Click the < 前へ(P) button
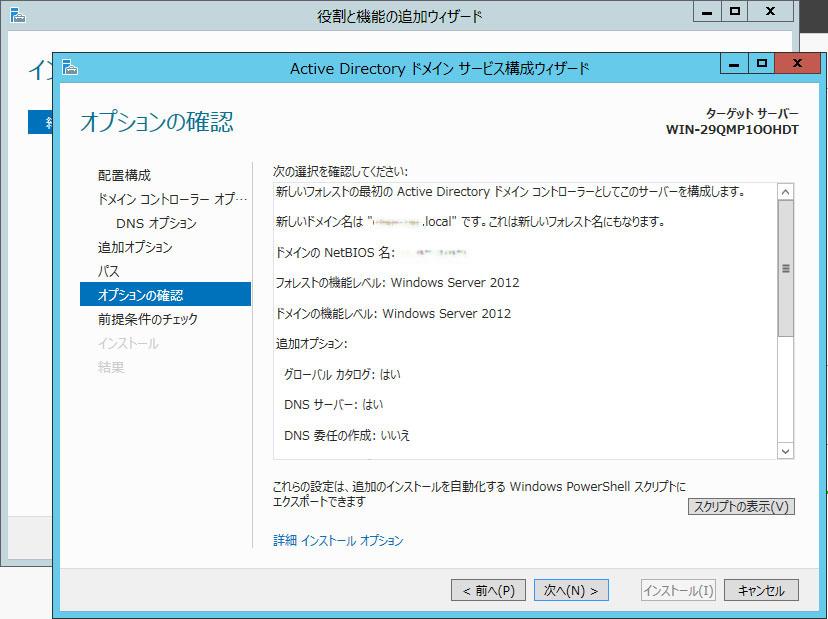828x619 pixels. [488, 590]
